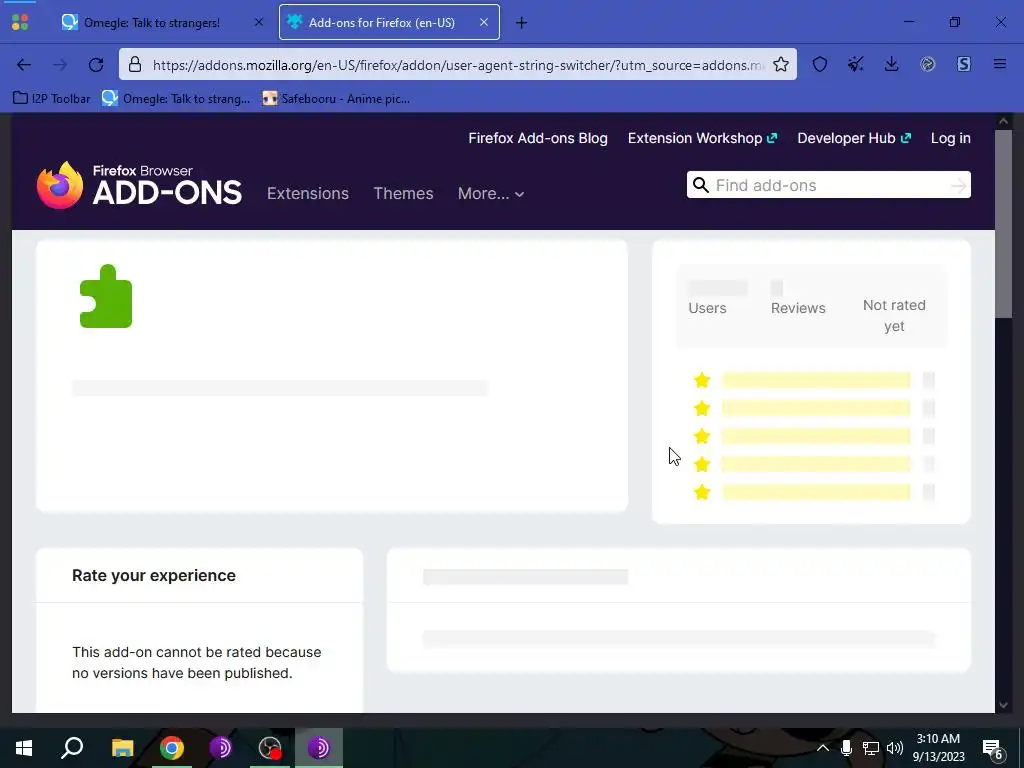
Task: Open Windows Start menu
Action: point(24,748)
